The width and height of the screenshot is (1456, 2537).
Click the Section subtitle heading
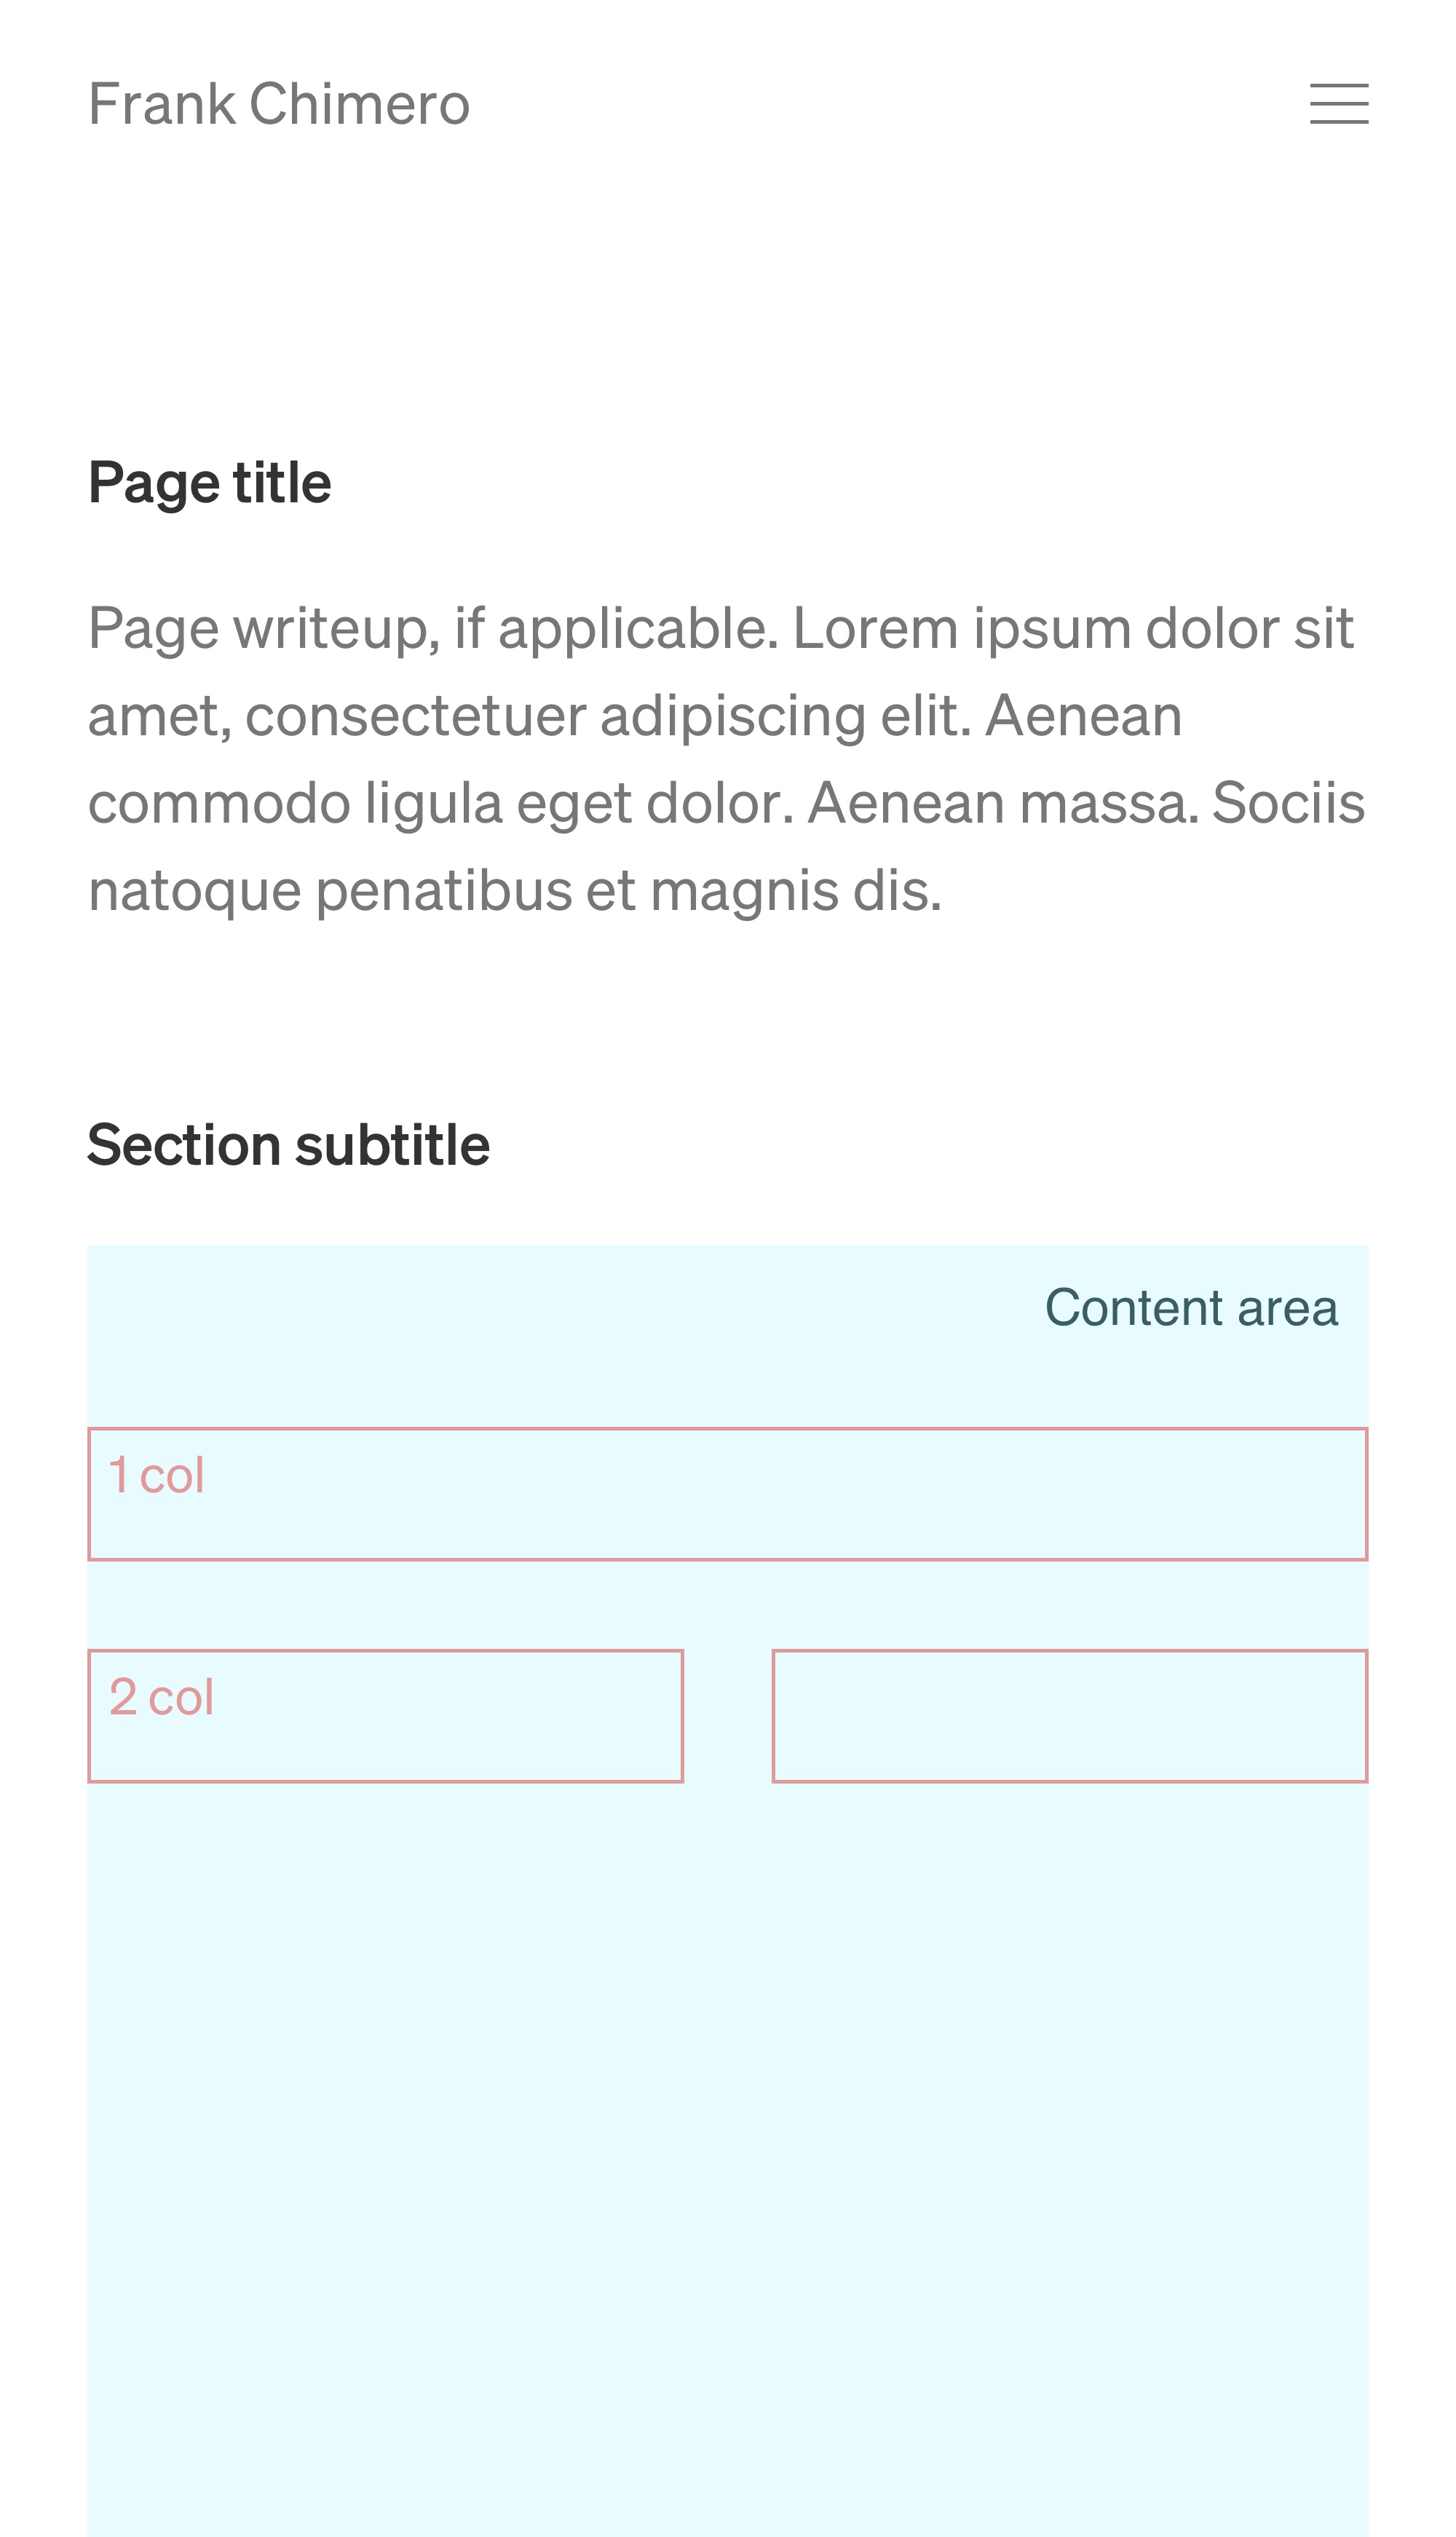click(289, 1145)
